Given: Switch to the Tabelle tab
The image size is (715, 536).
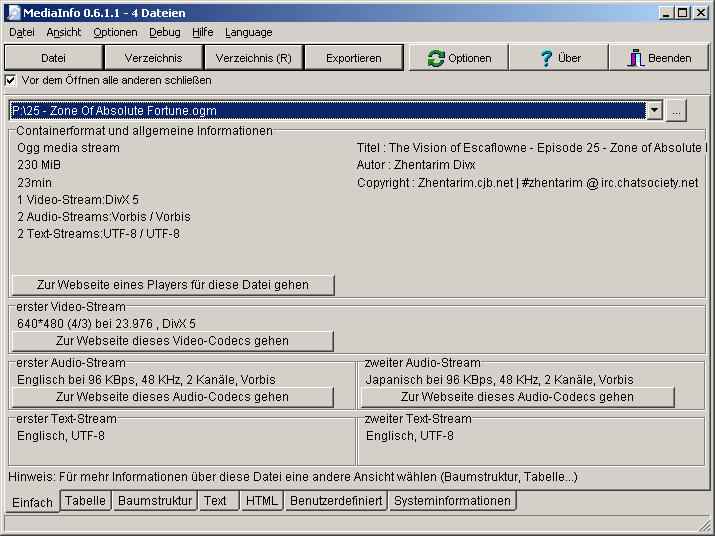Looking at the screenshot, I should pos(85,500).
